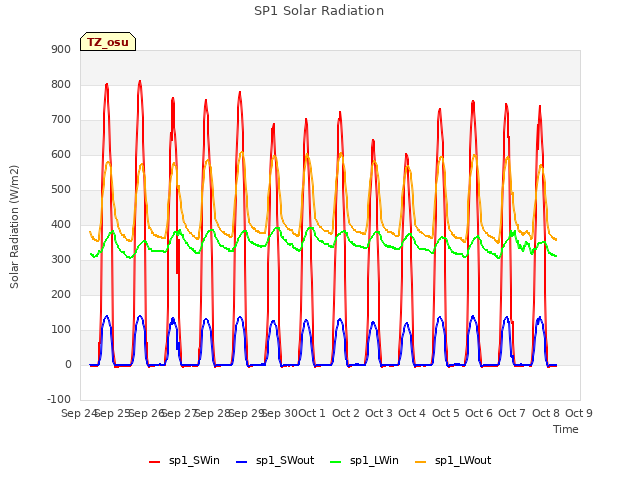Viewport: 640px width, 480px height.
Task: Click the 900 y-axis tick label
Action: (61, 49)
